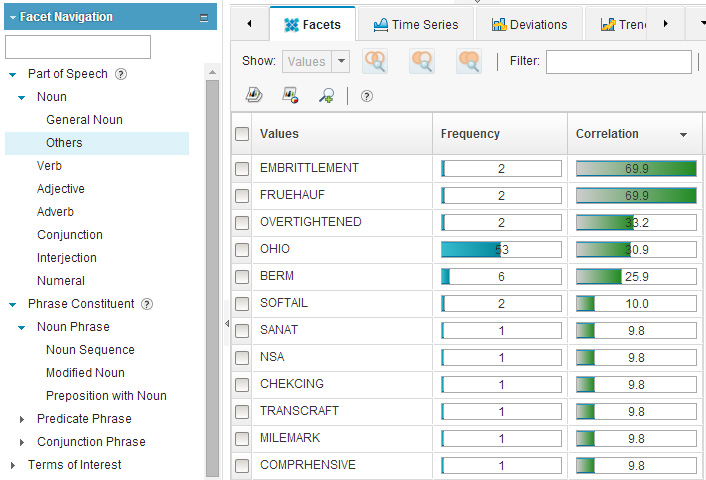Image resolution: width=706 pixels, height=480 pixels.
Task: Check the BERM row checkbox
Action: pos(242,277)
